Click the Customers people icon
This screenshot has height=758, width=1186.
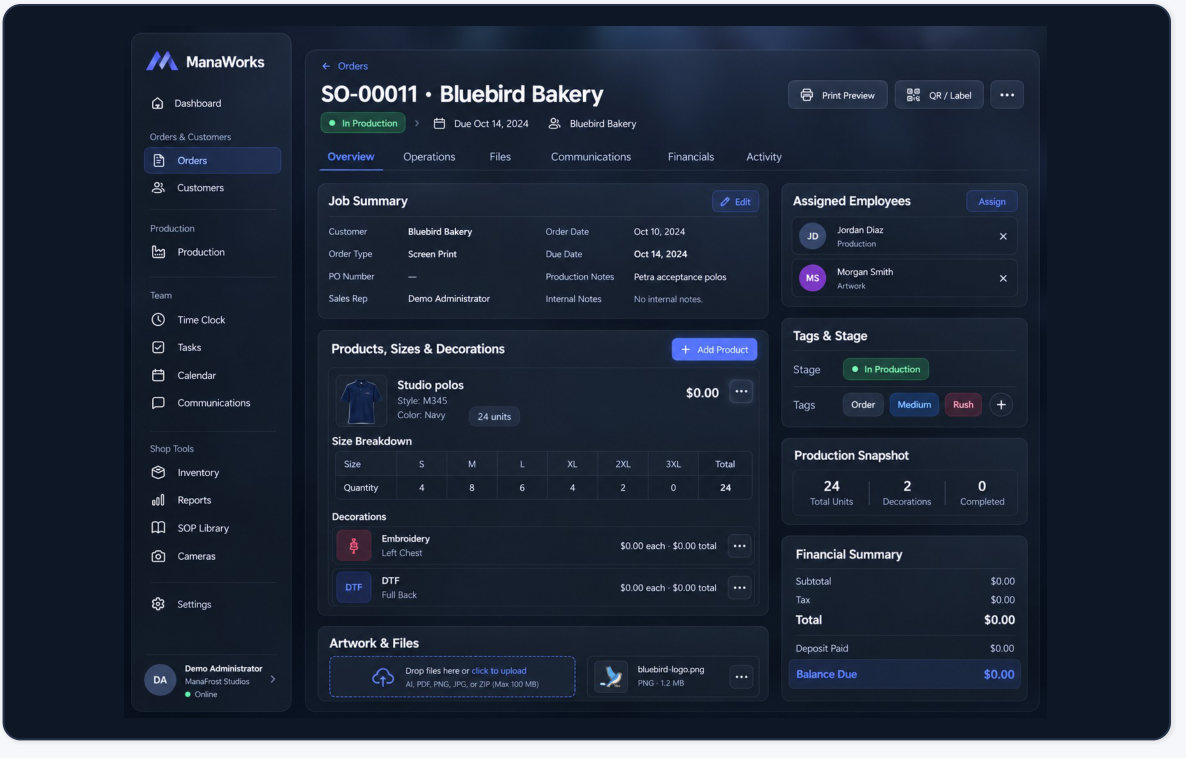pos(158,188)
